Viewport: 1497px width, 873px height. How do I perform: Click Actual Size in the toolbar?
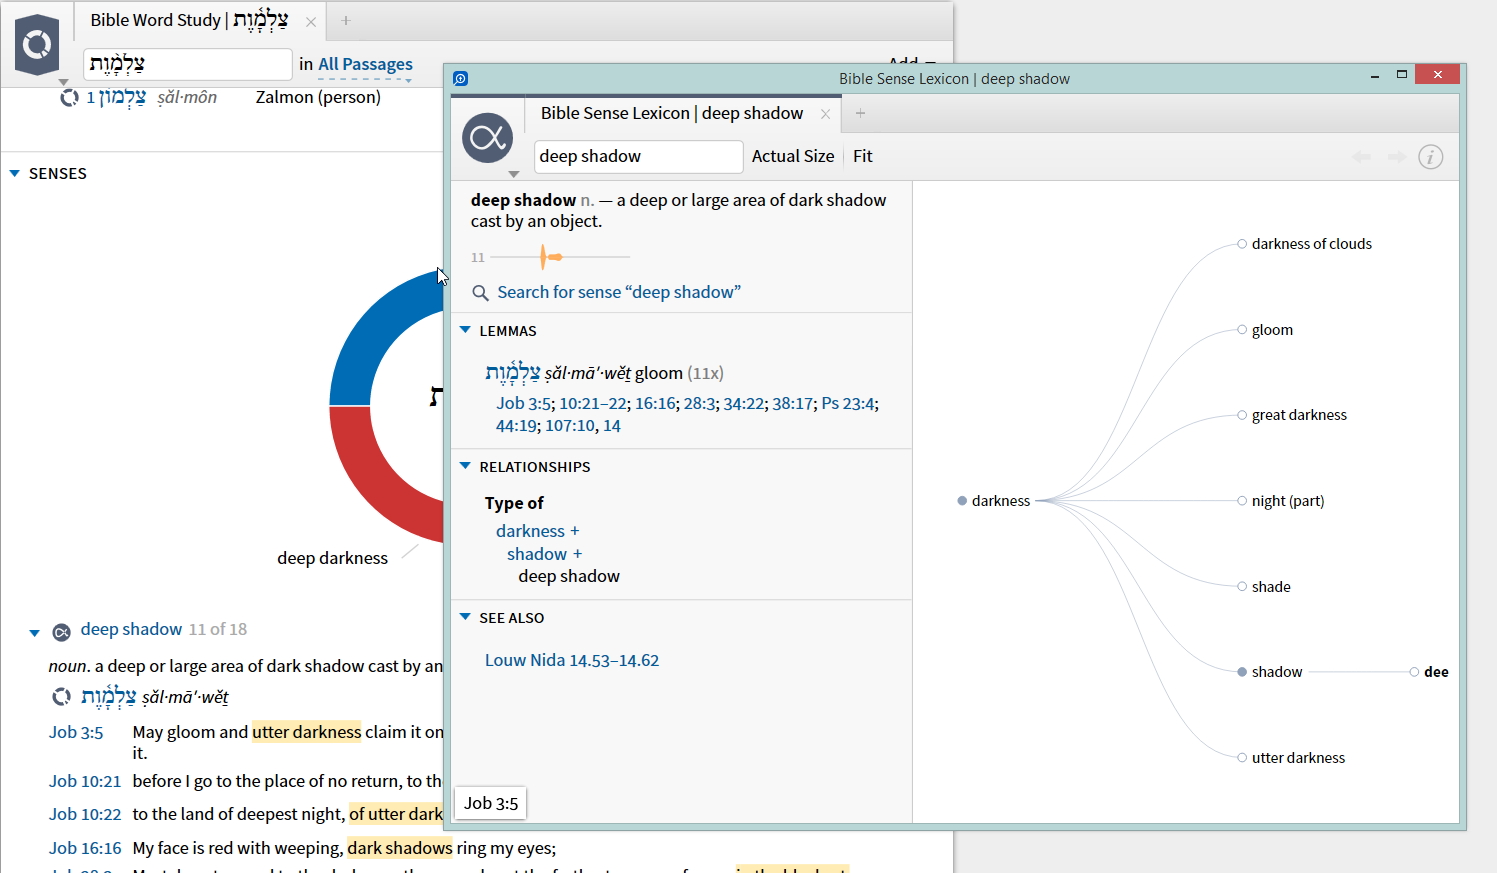pyautogui.click(x=793, y=156)
